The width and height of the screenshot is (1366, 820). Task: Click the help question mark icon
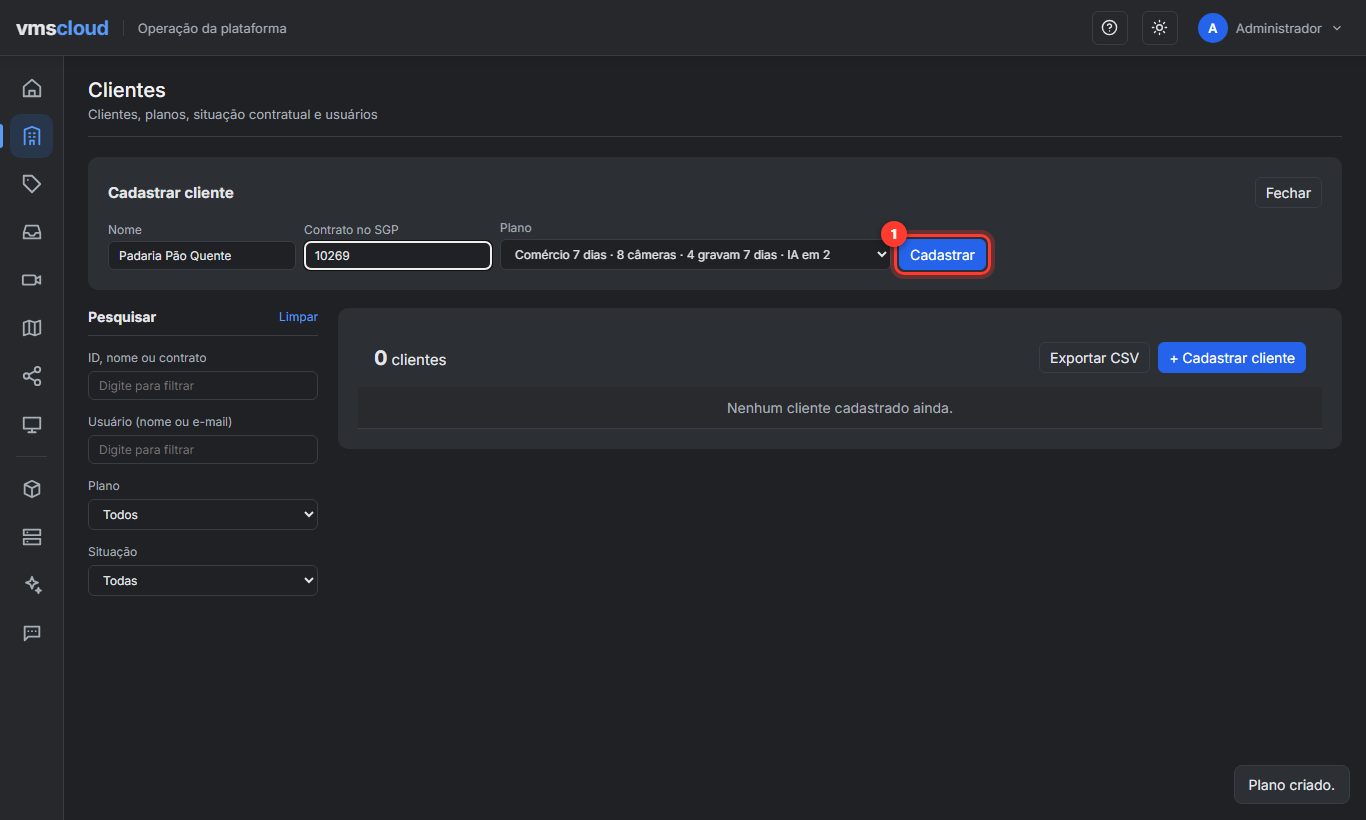point(1109,28)
